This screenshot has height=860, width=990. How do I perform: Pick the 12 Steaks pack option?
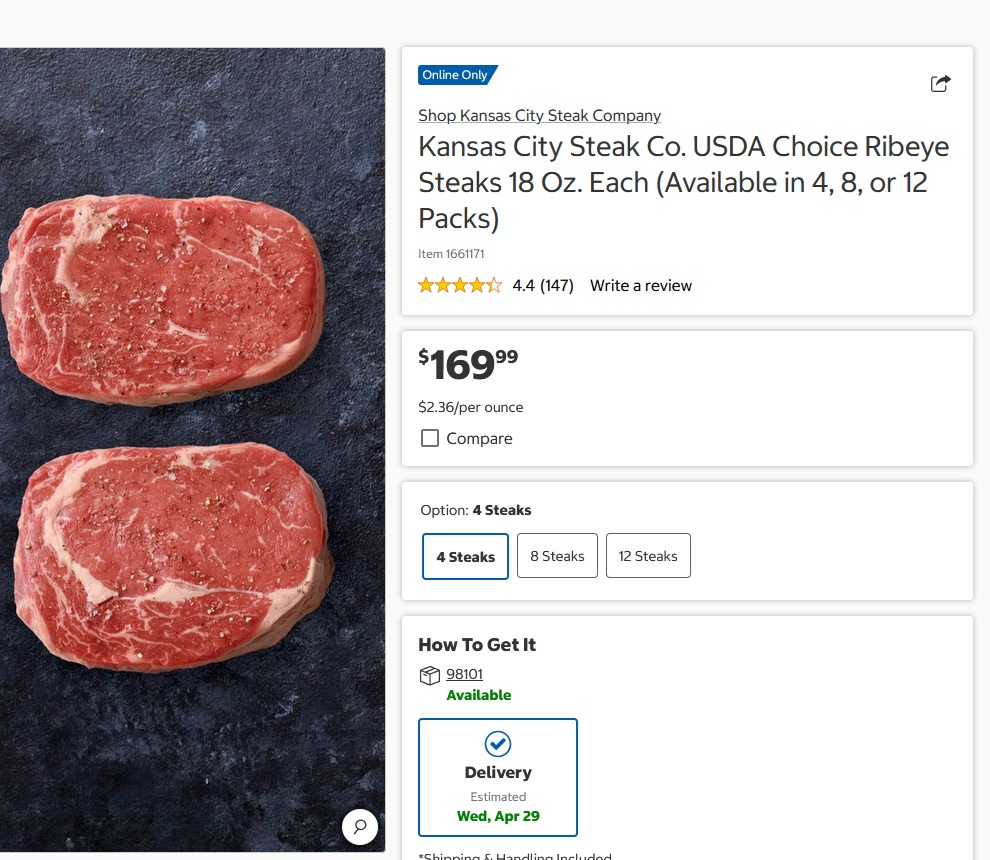point(648,556)
